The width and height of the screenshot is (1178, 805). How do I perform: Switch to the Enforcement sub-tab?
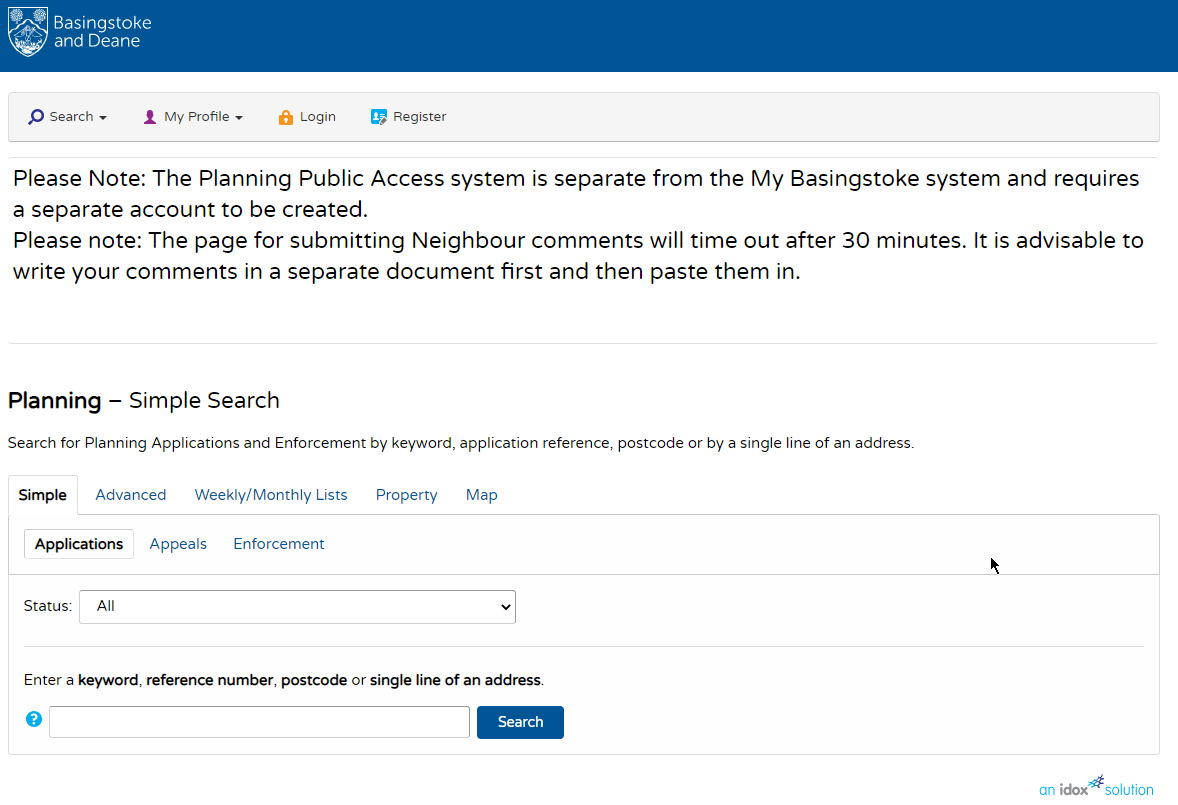(x=279, y=544)
